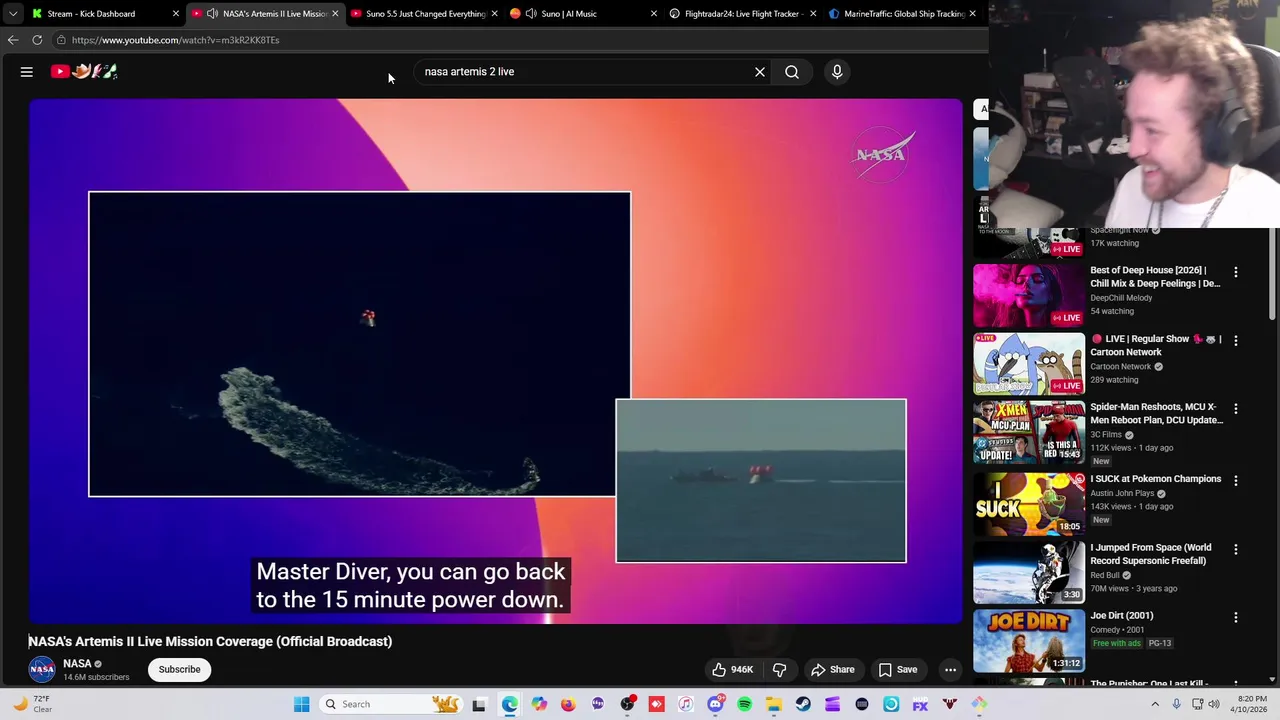Open options menu for Joe Dirt movie
Viewport: 1280px width, 720px height.
coord(1236,618)
